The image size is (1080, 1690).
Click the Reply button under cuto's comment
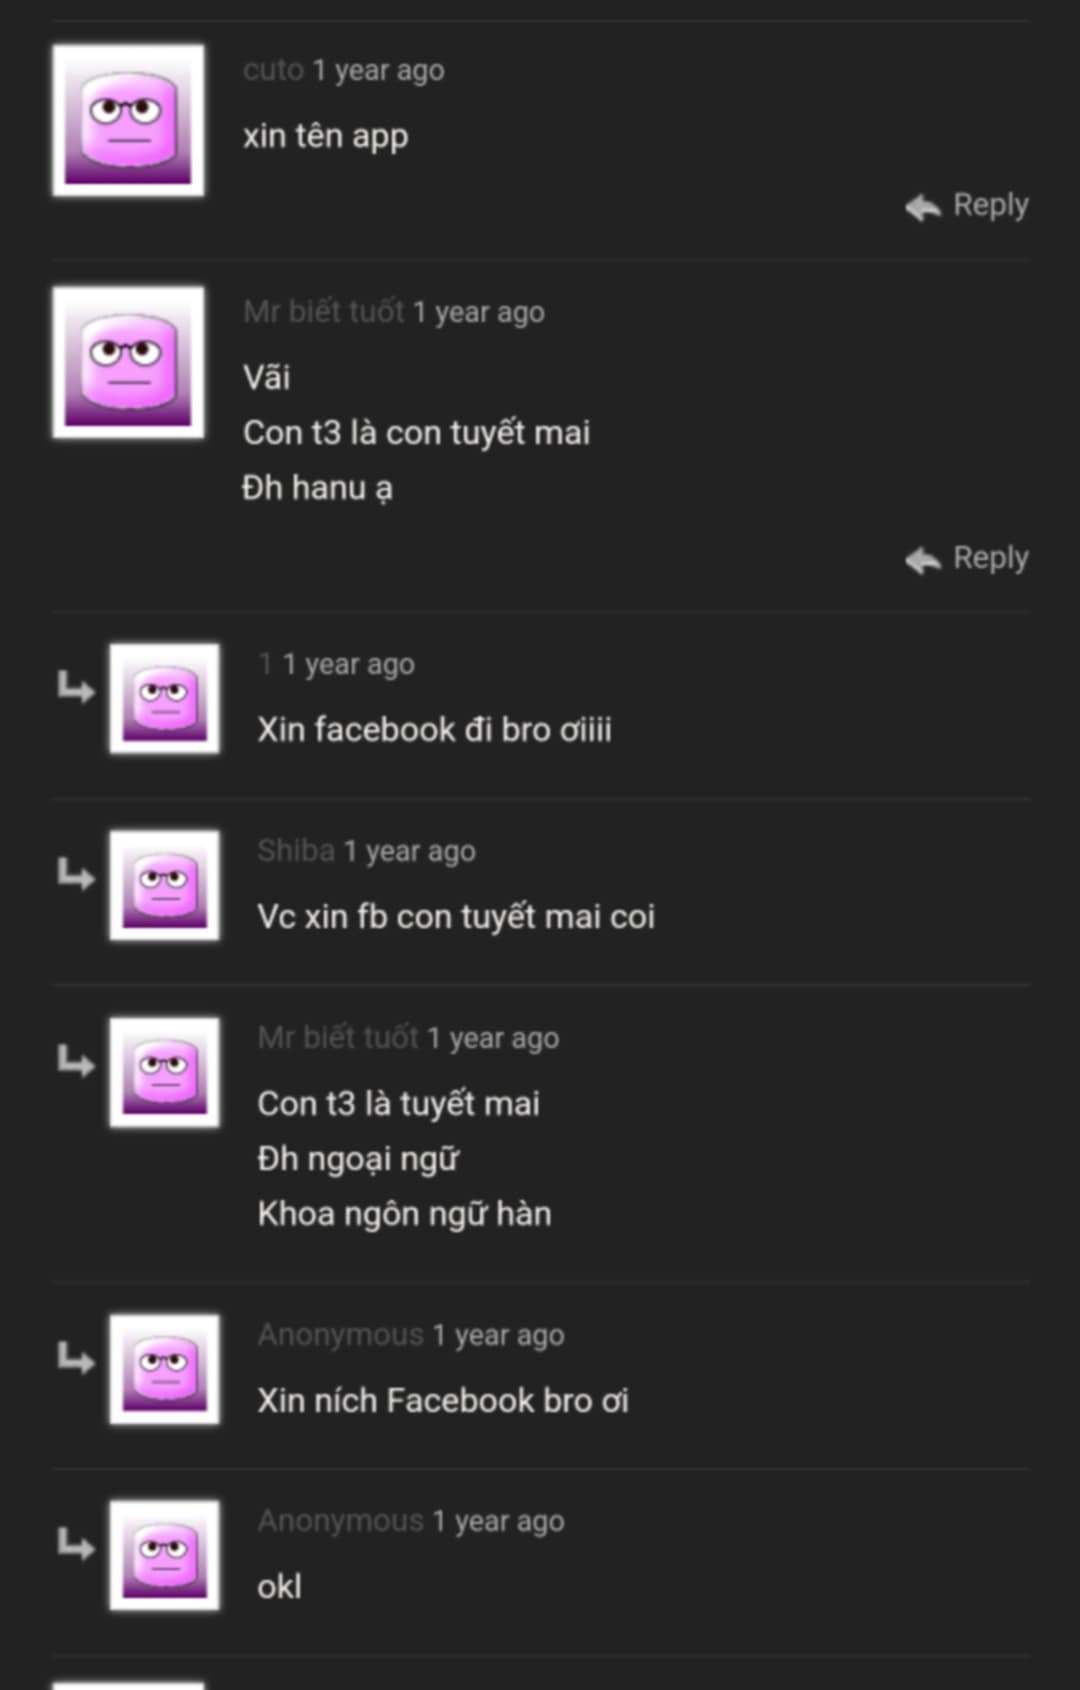[x=967, y=205]
